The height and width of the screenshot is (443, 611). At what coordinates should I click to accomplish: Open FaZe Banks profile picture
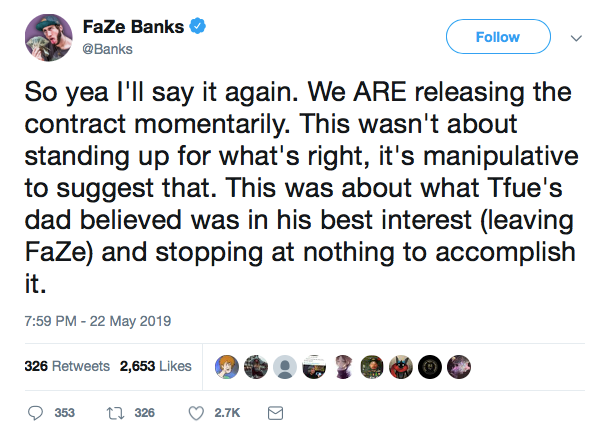tap(44, 38)
